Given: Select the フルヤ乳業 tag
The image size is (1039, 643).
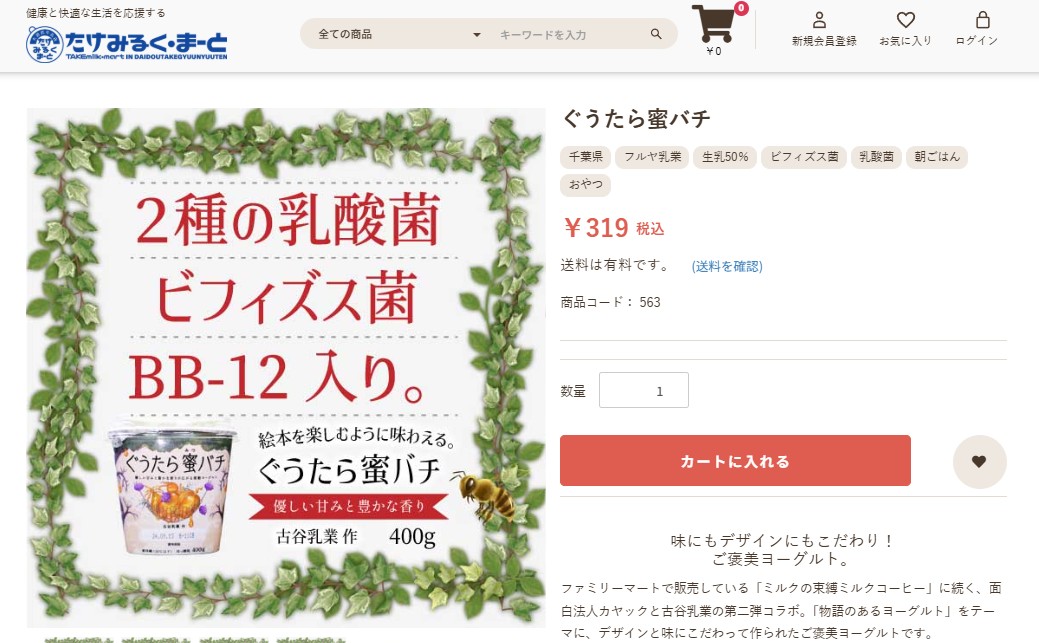Looking at the screenshot, I should (x=653, y=156).
